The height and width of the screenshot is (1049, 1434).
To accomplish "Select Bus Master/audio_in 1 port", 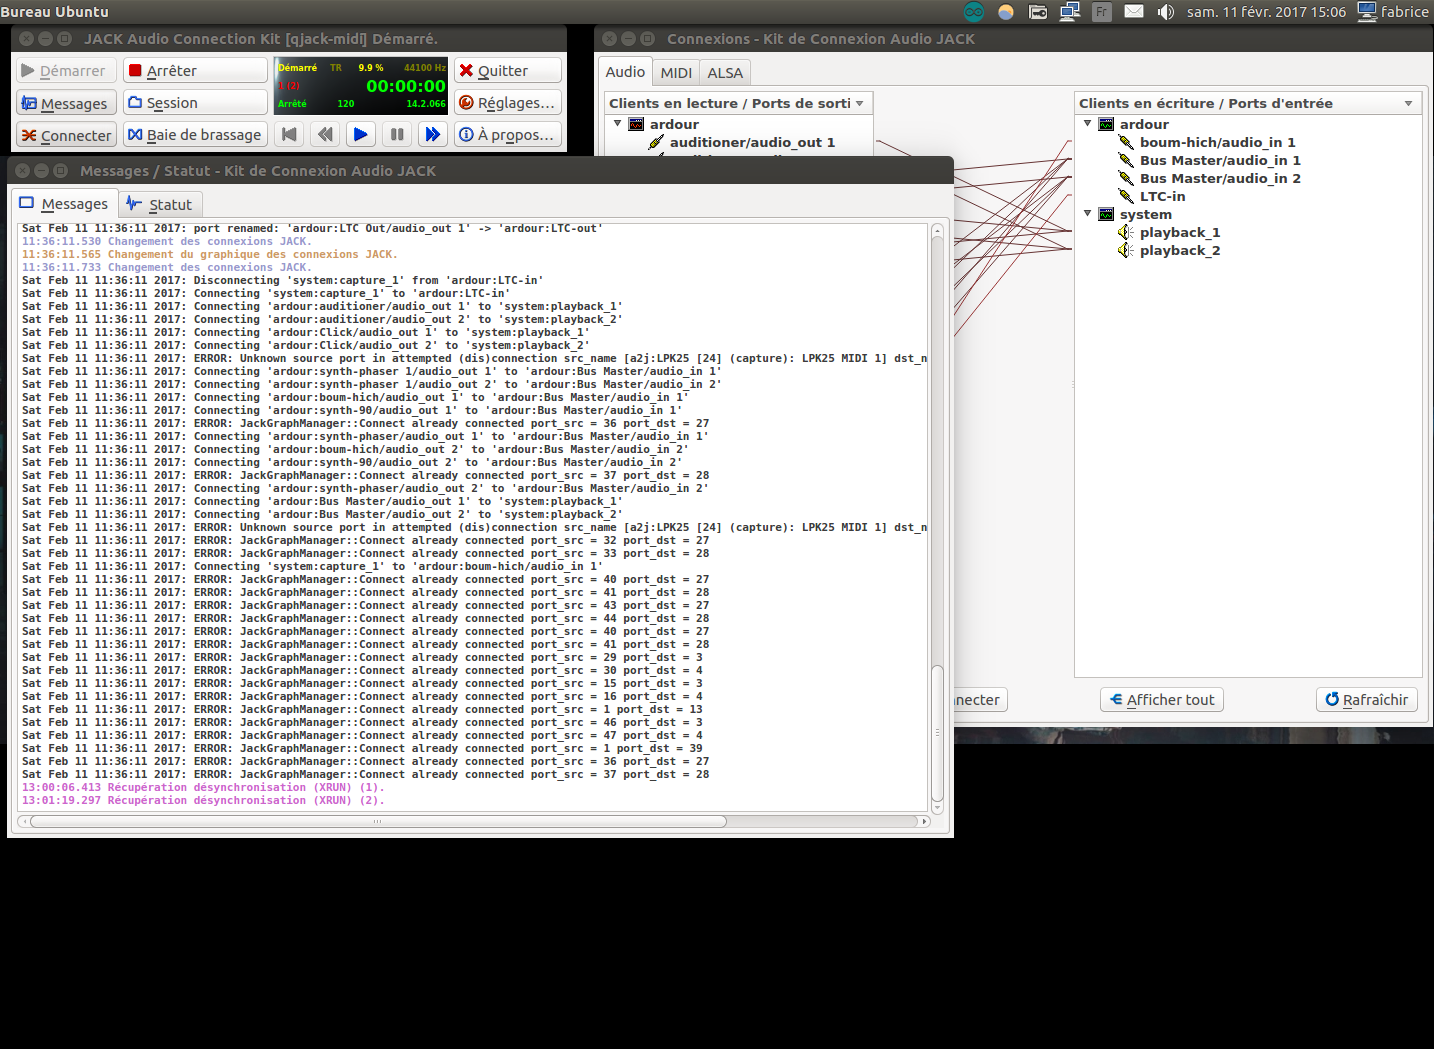I will [1220, 160].
